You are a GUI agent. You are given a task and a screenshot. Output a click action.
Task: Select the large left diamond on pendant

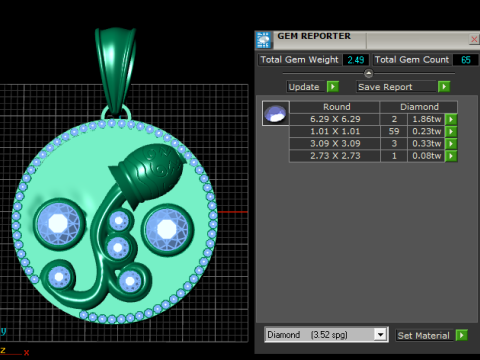point(59,224)
